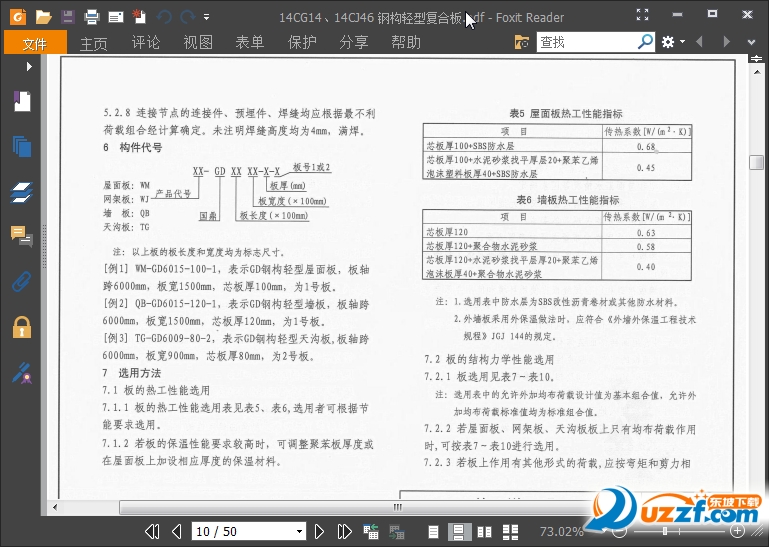Click the horizontal scrollbar thumb
The height and width of the screenshot is (547, 769).
(398, 507)
